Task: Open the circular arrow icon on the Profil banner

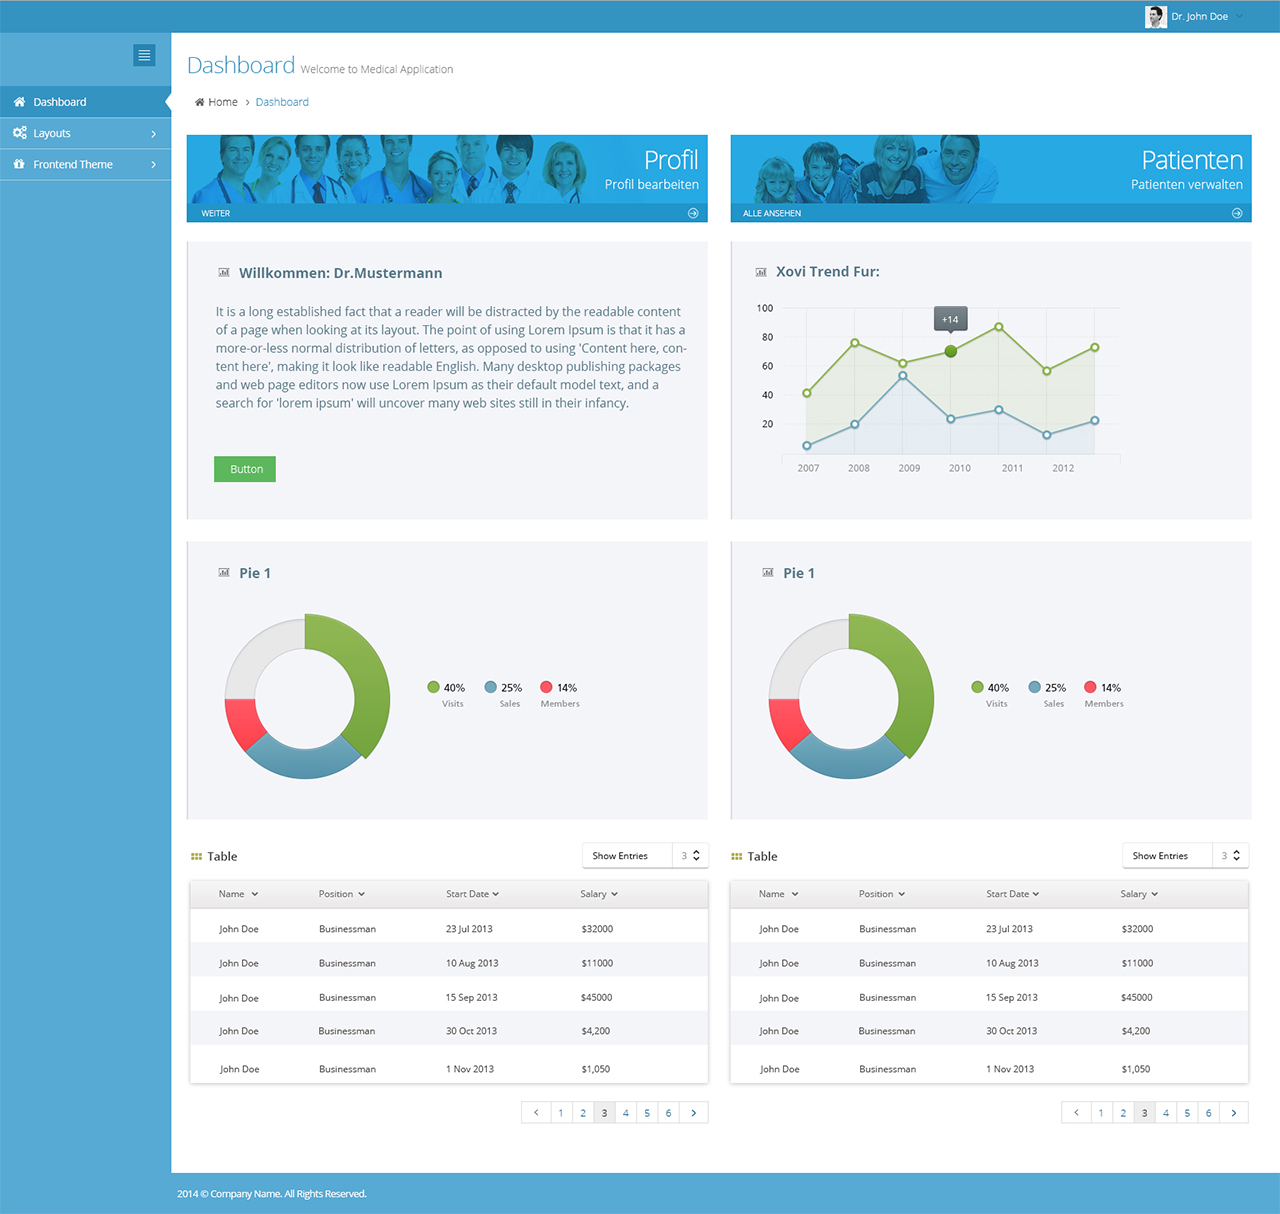Action: [x=692, y=212]
